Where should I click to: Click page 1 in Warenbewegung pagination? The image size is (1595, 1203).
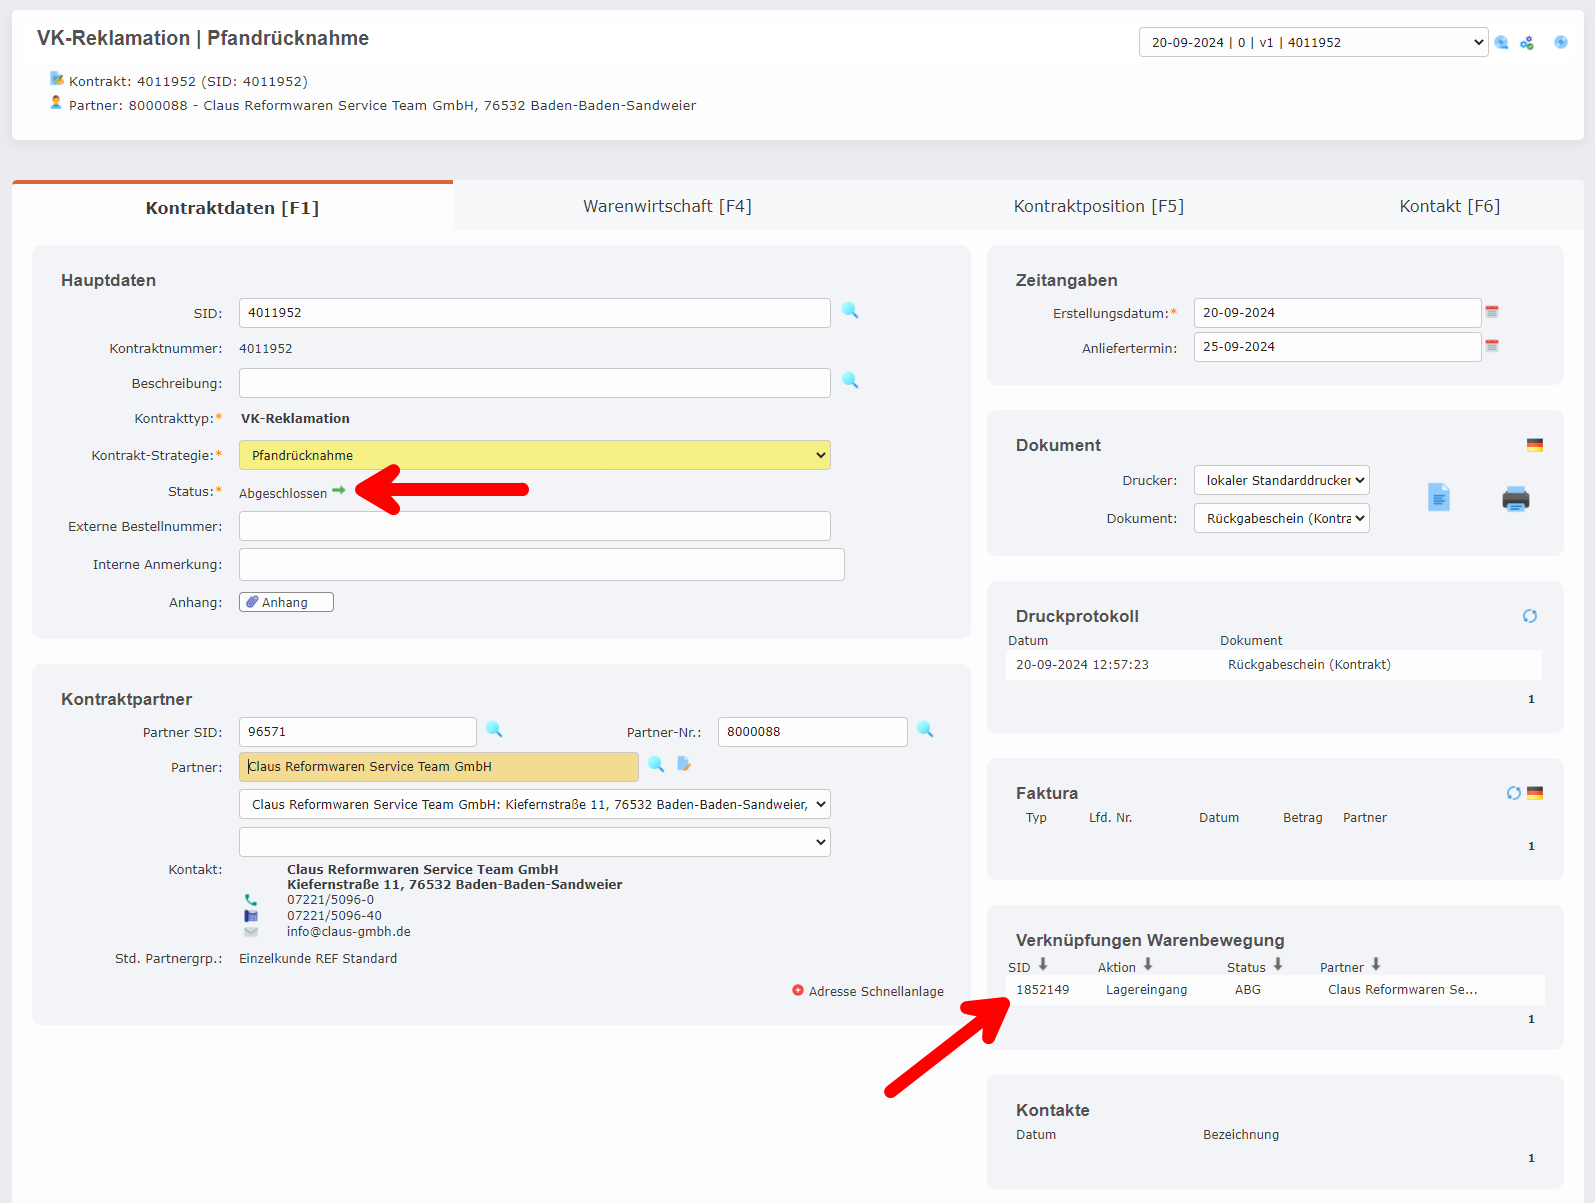pyautogui.click(x=1531, y=1019)
